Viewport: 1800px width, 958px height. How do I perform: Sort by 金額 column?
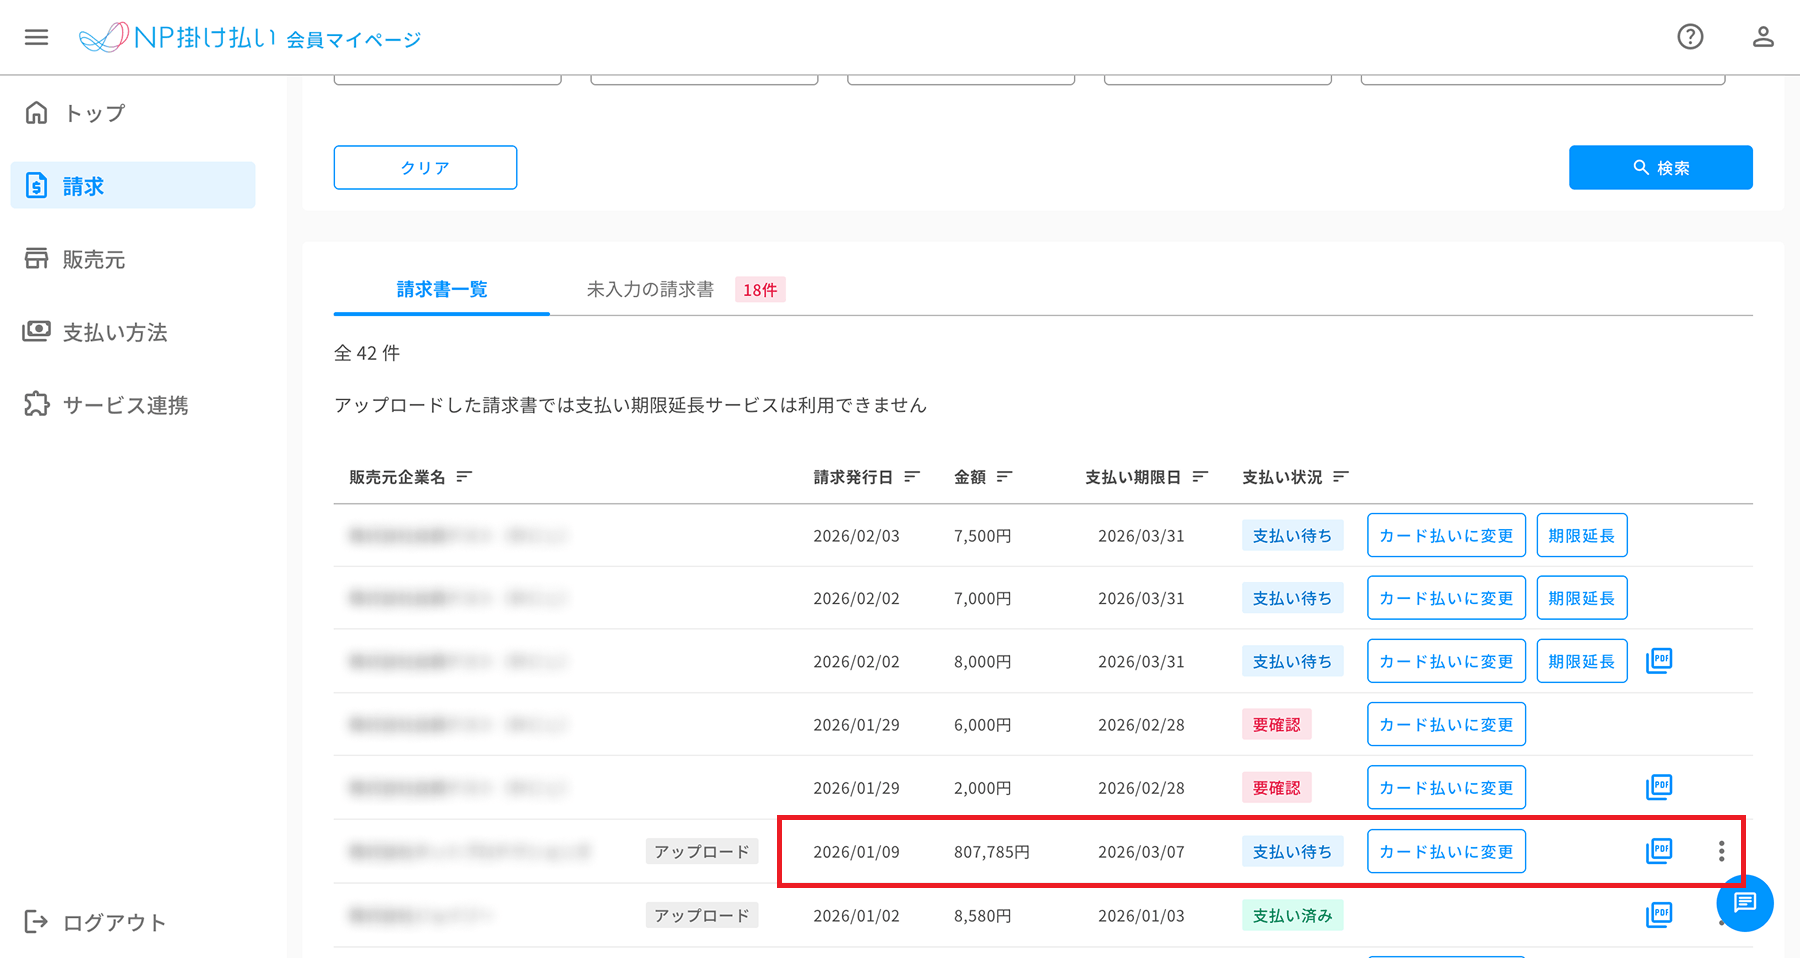[1004, 477]
